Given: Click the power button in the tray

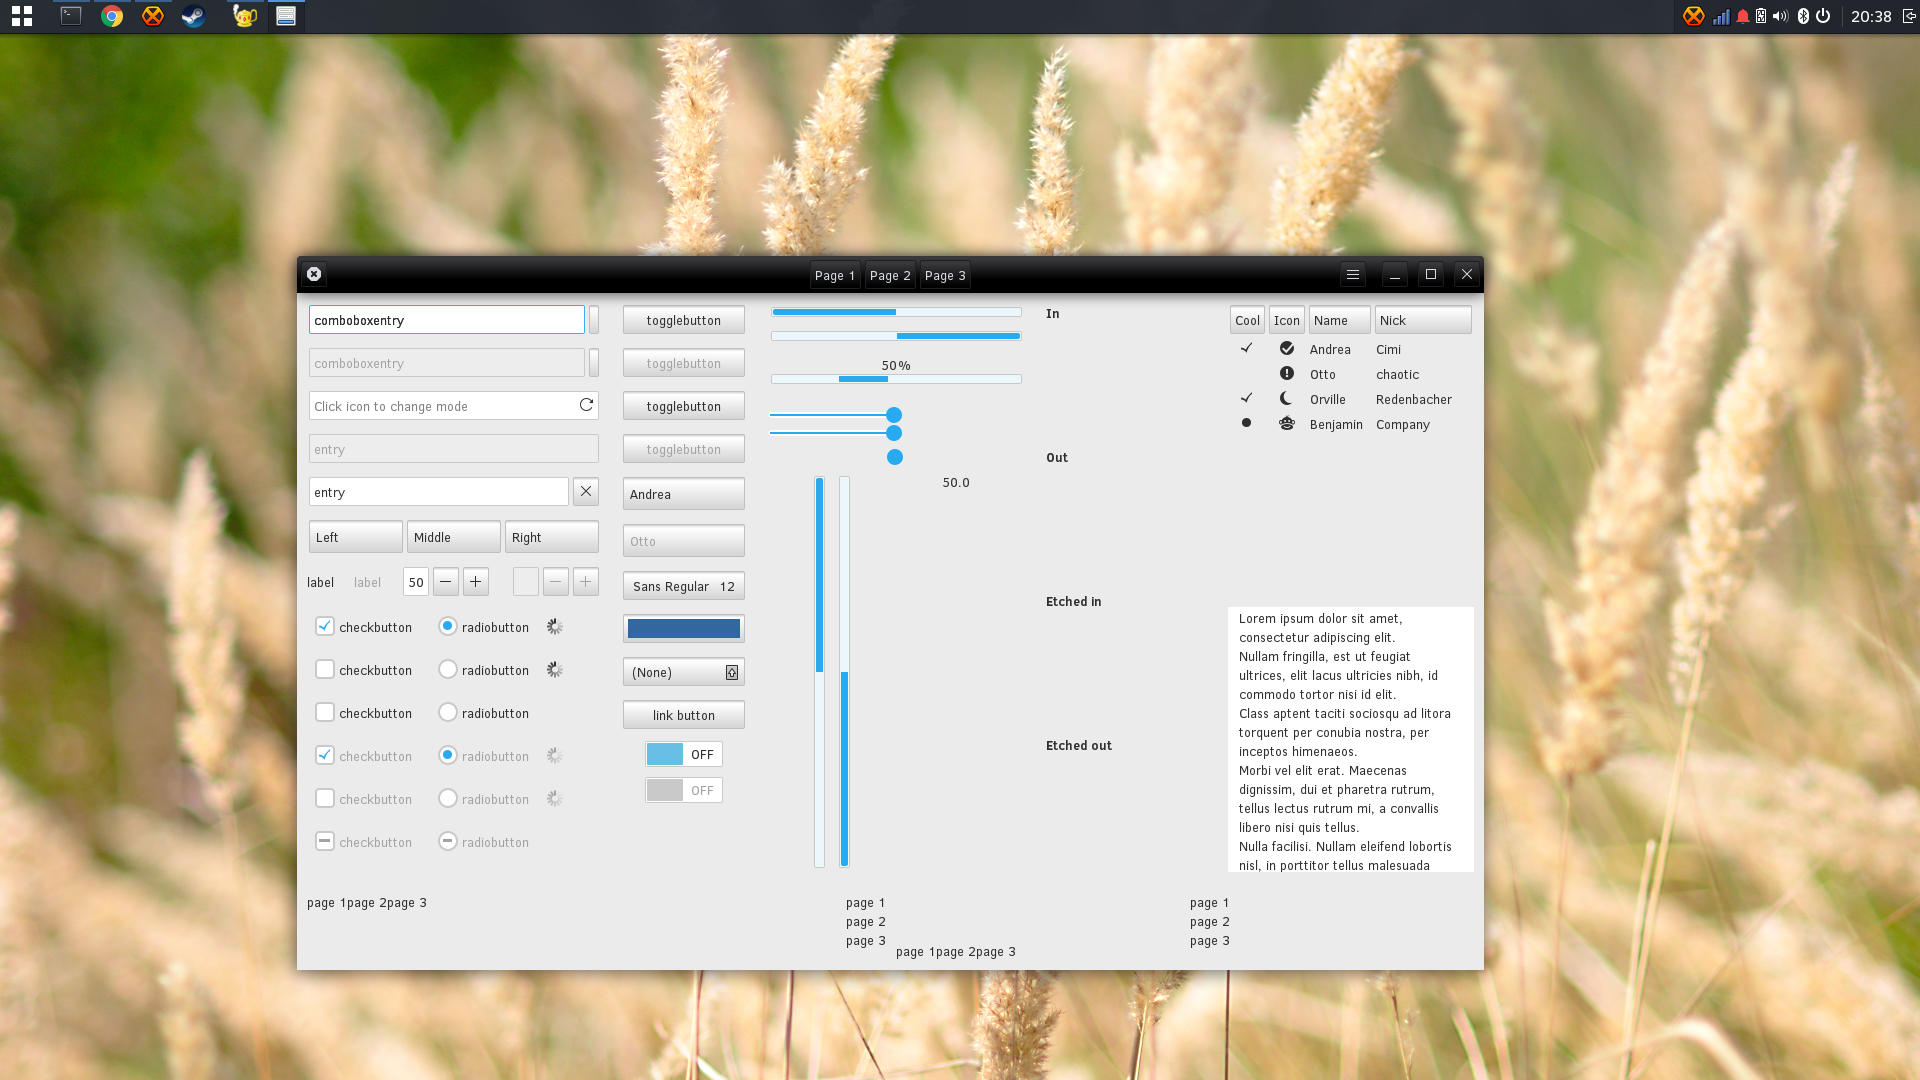Looking at the screenshot, I should point(1823,16).
